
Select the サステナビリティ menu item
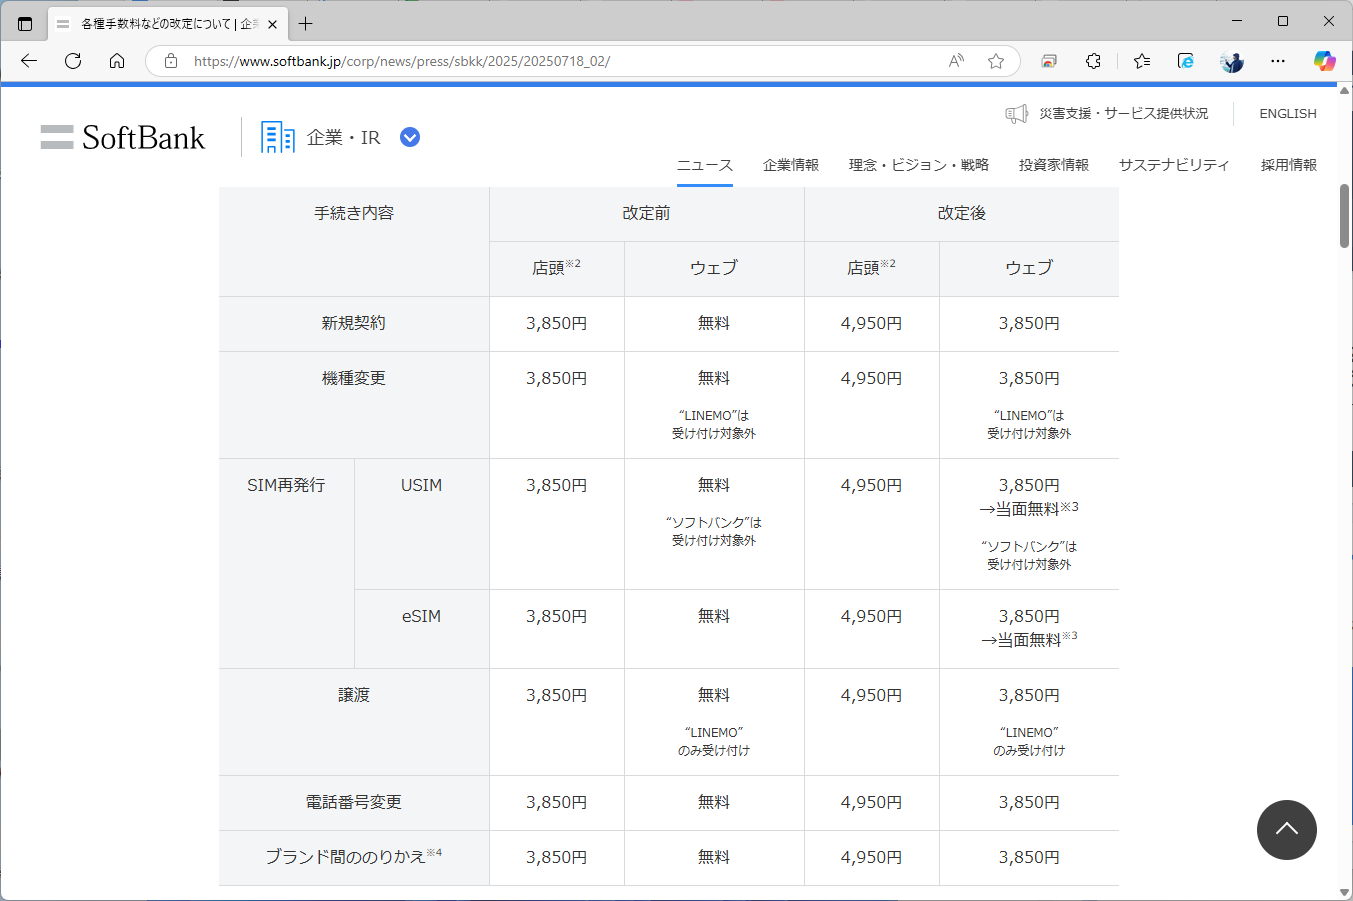coord(1173,164)
